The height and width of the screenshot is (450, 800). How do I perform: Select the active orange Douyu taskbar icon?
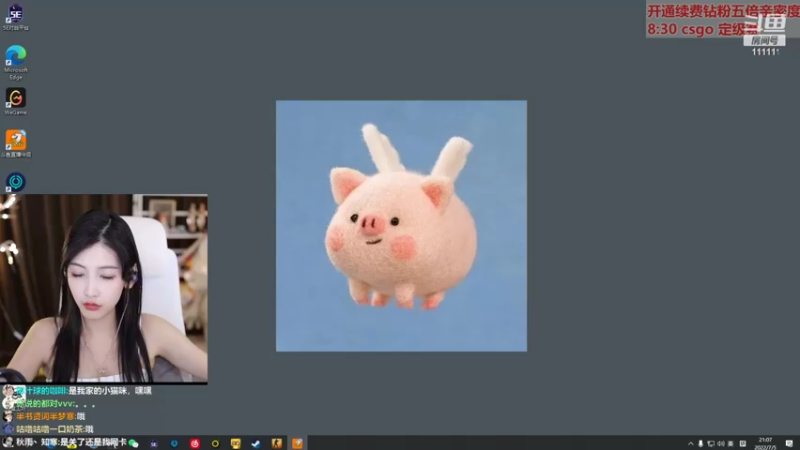pos(297,443)
